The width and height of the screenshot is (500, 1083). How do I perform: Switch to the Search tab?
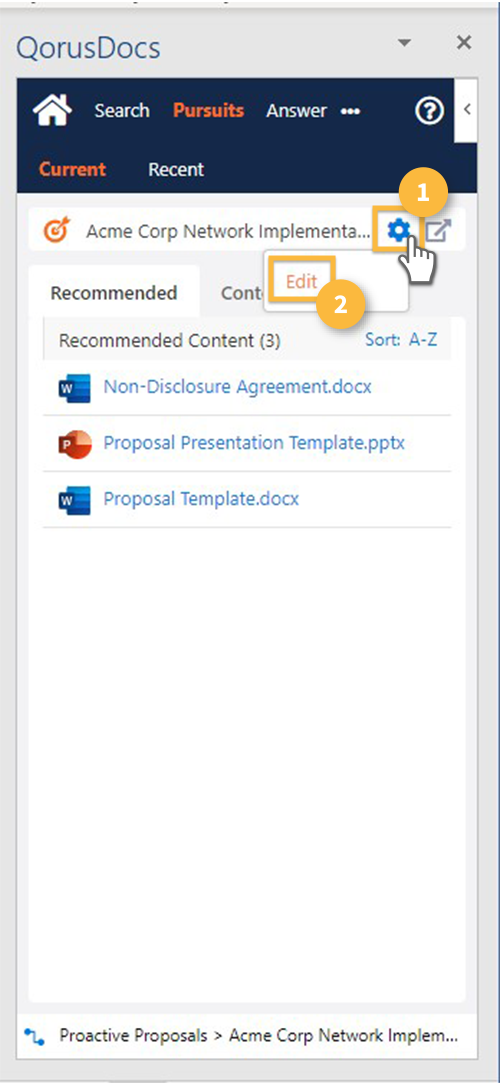[x=122, y=111]
